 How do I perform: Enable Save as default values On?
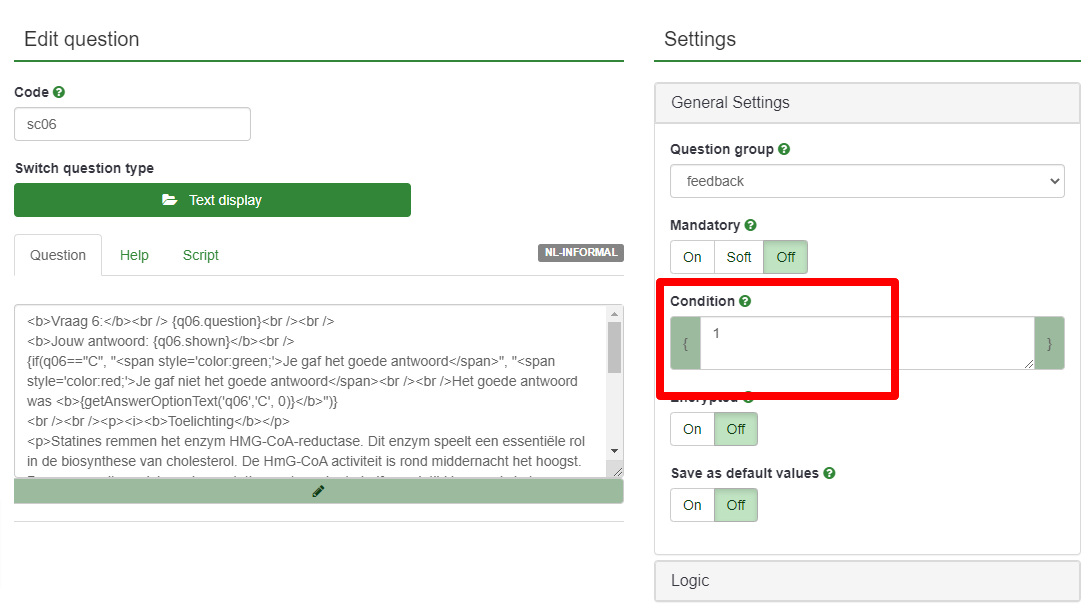point(692,505)
